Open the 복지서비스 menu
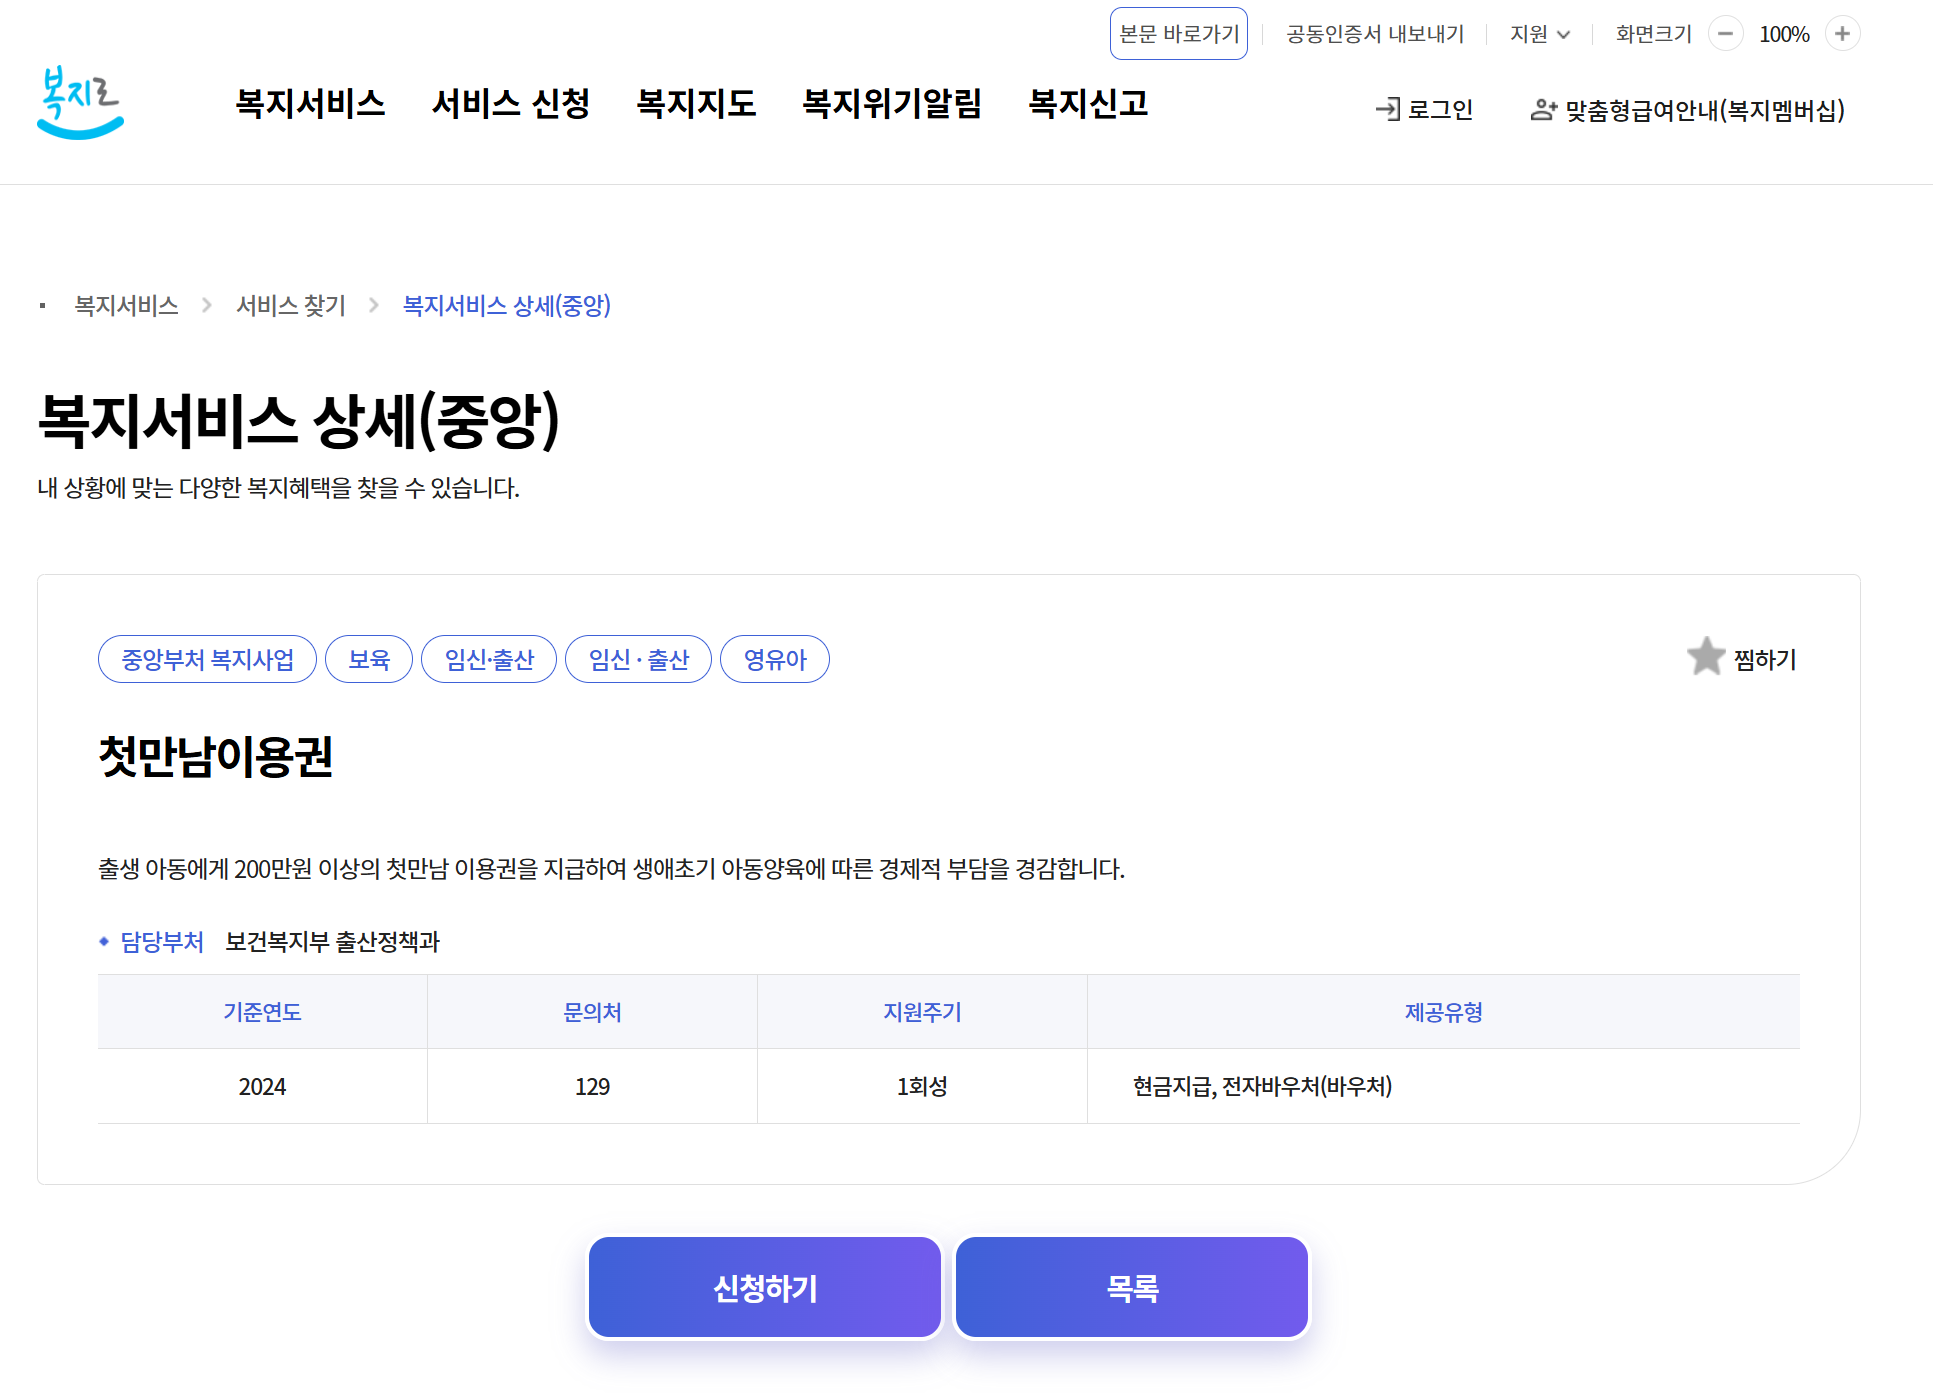The width and height of the screenshot is (1933, 1396). pyautogui.click(x=310, y=104)
